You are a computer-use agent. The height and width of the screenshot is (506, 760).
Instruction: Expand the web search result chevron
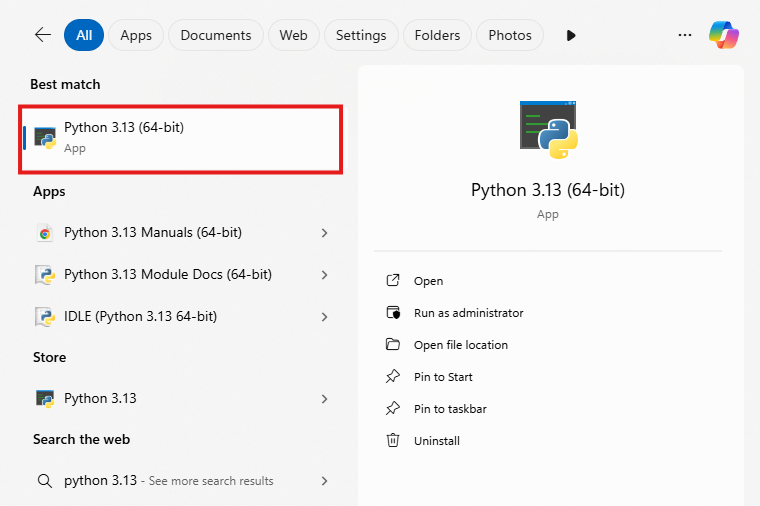tap(324, 481)
